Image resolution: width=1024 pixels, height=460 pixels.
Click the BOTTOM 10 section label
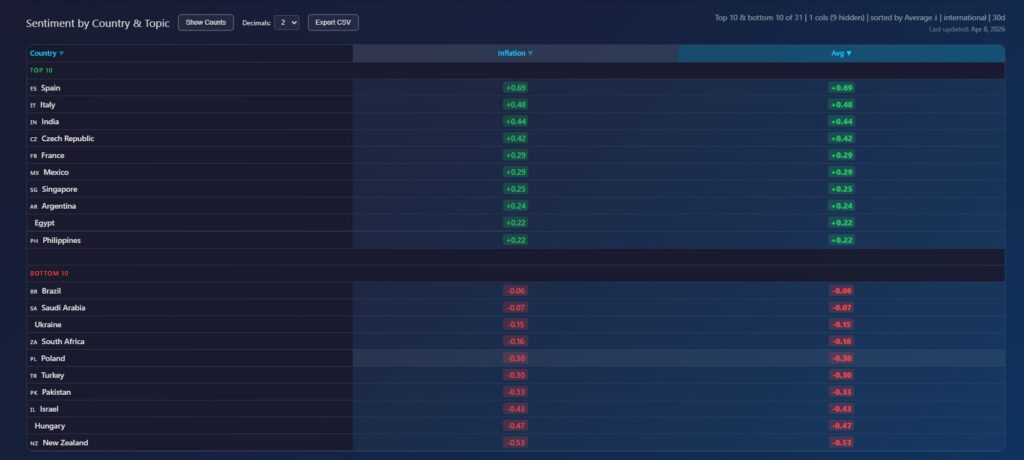pyautogui.click(x=49, y=274)
